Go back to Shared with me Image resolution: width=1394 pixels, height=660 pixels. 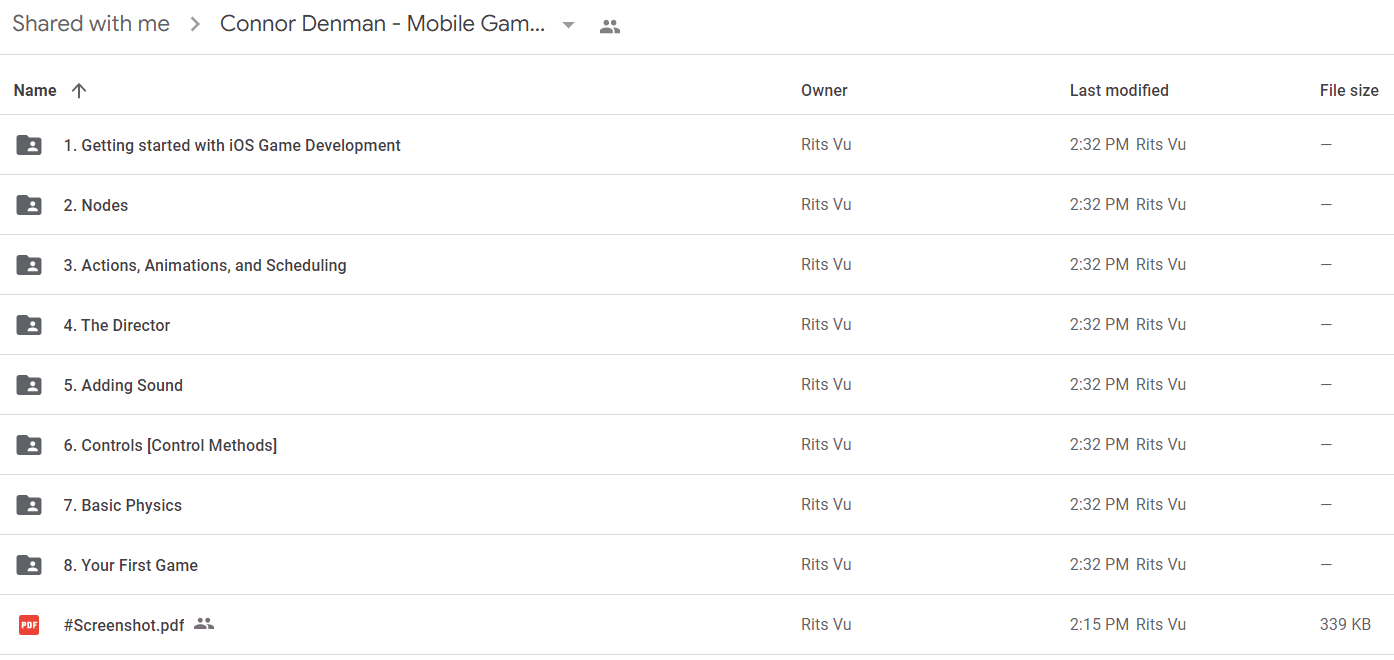pos(91,24)
